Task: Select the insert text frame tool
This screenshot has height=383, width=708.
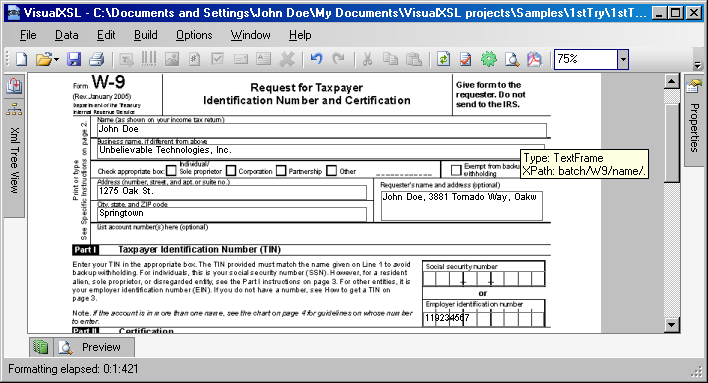Action: pyautogui.click(x=126, y=59)
